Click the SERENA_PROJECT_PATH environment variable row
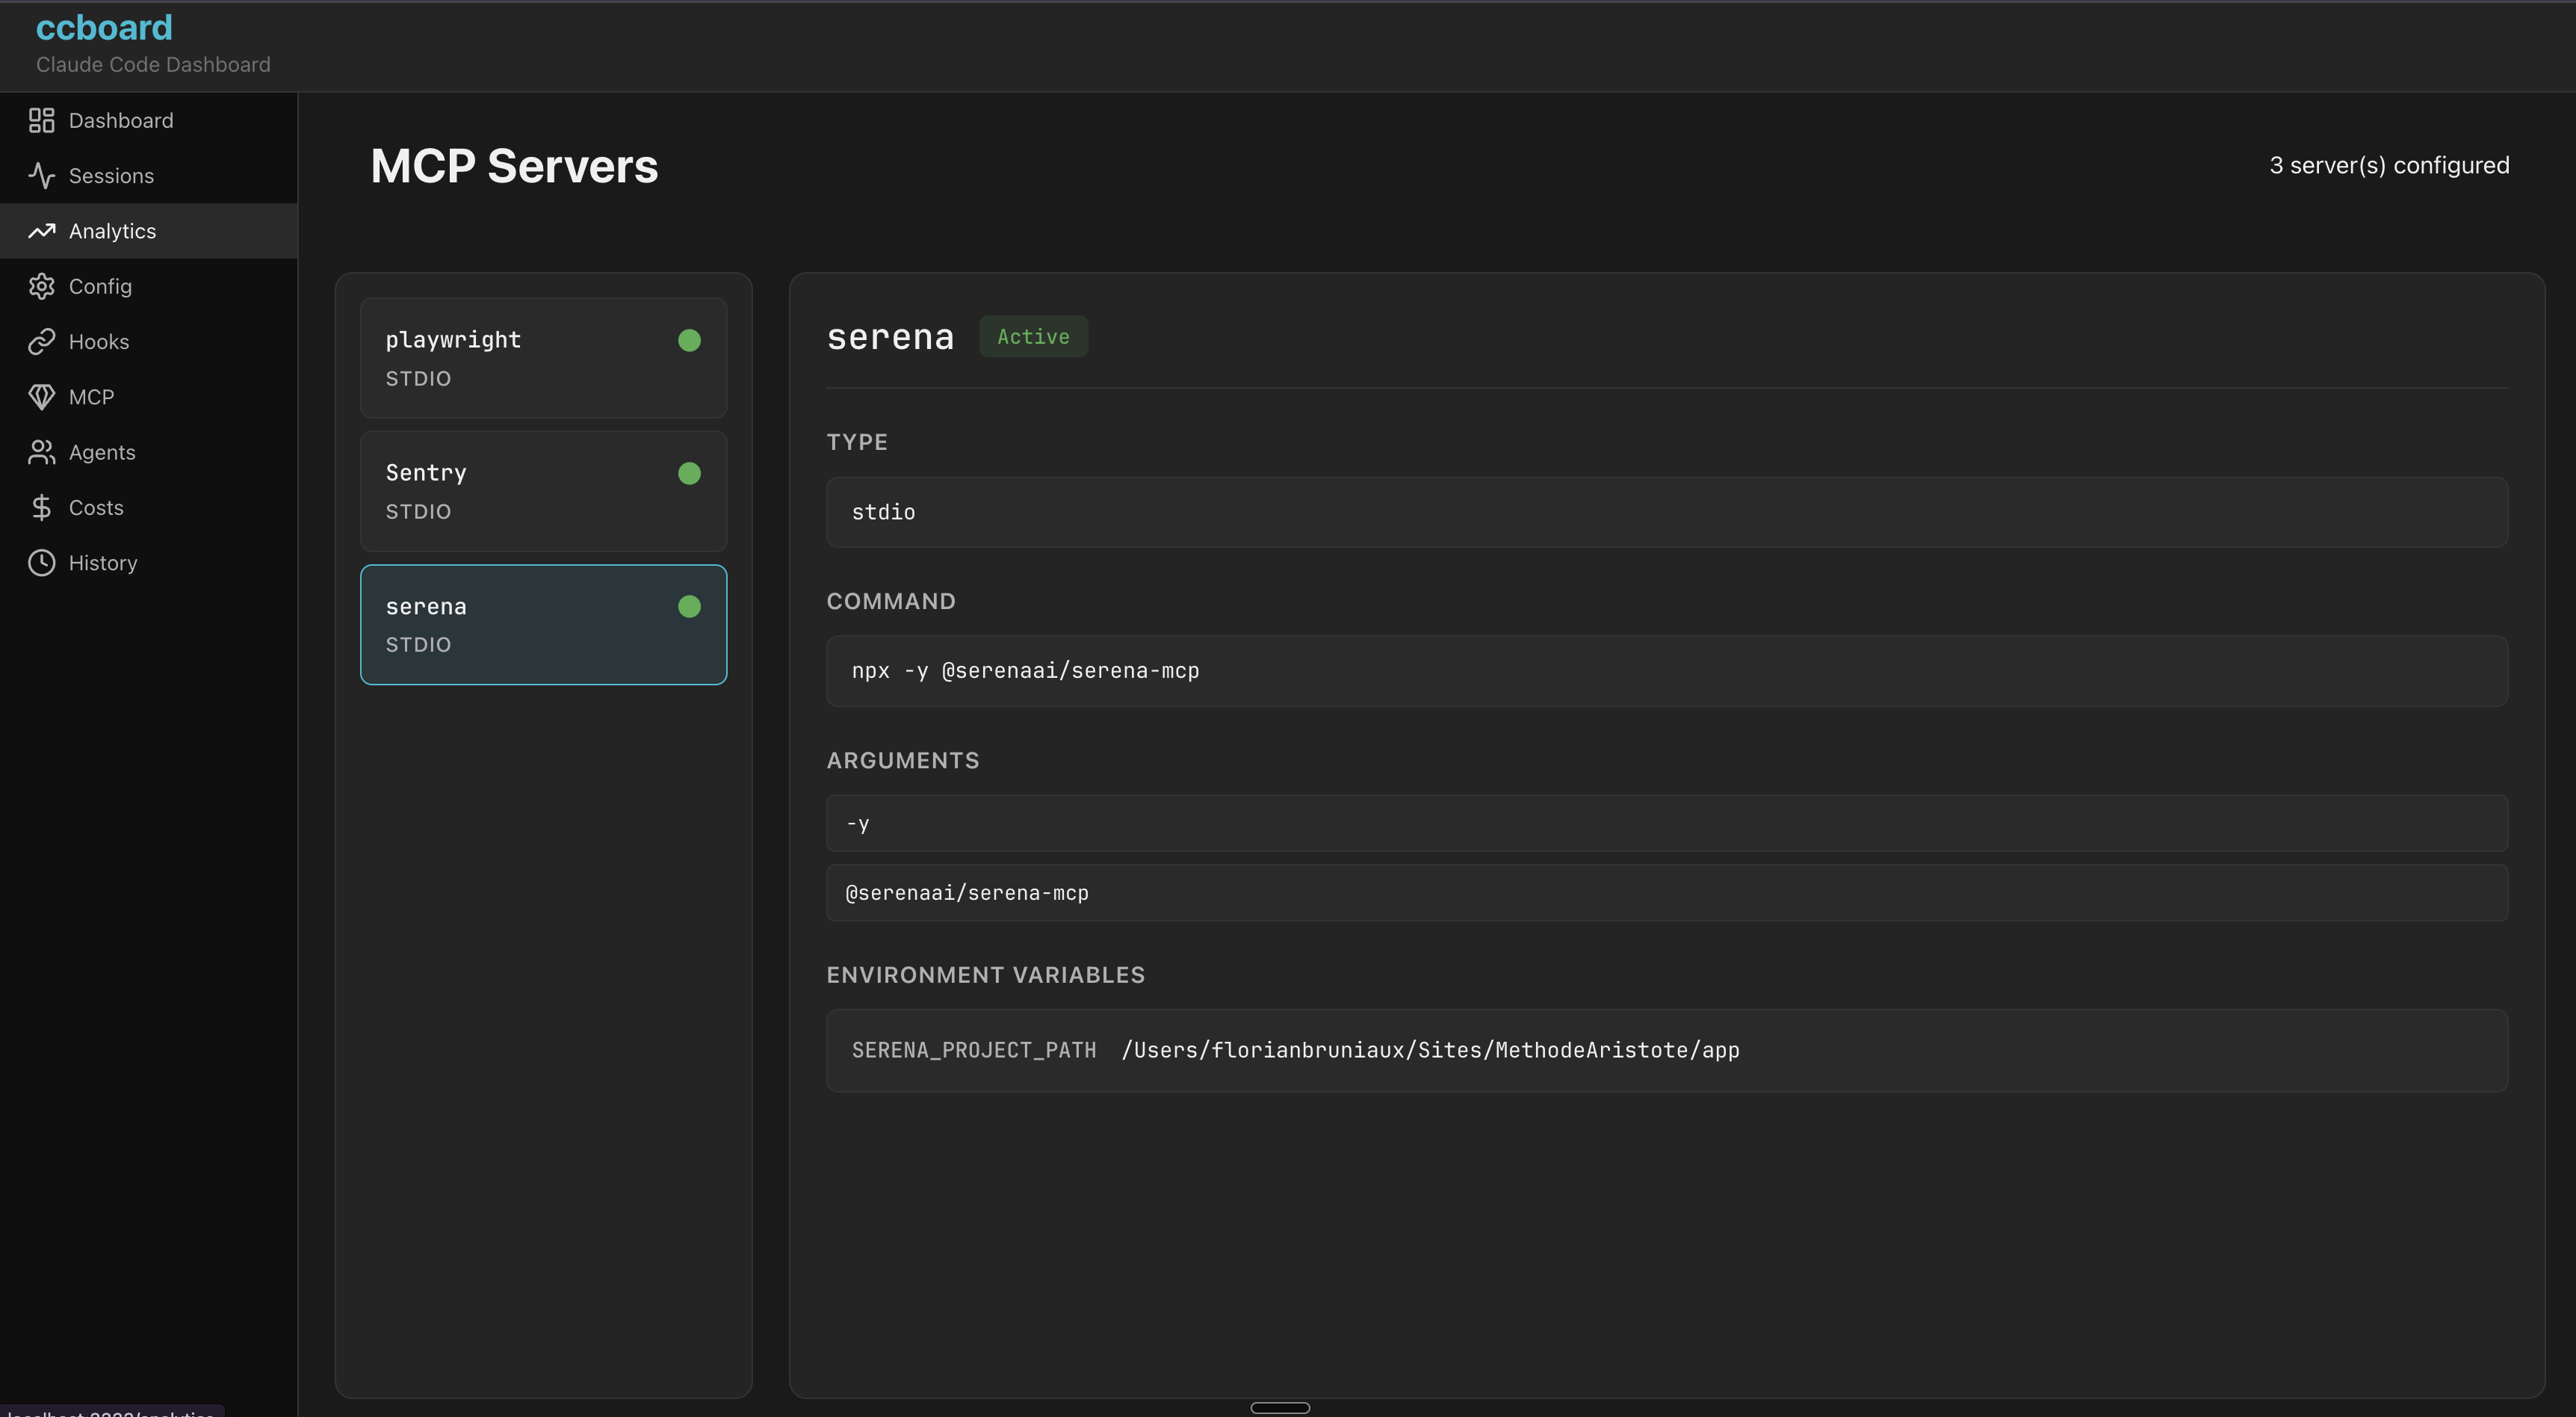2576x1417 pixels. pos(1666,1050)
